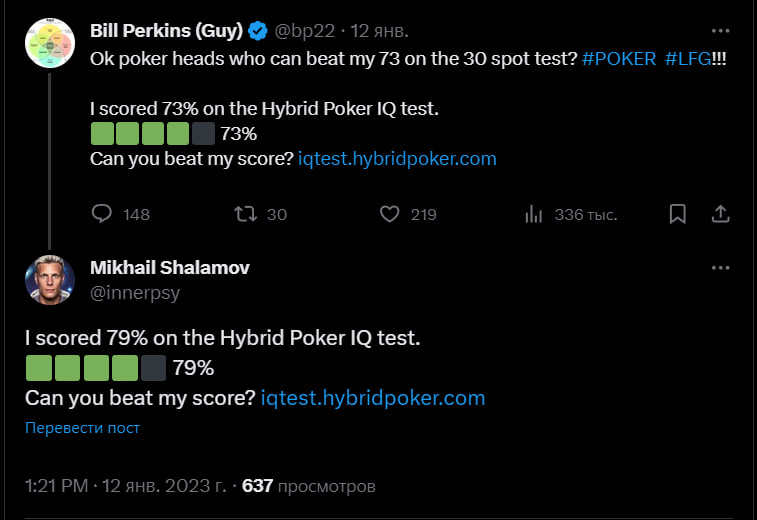This screenshot has height=520, width=757.
Task: Click Bill Perkins' blue verified badge
Action: pyautogui.click(x=258, y=31)
